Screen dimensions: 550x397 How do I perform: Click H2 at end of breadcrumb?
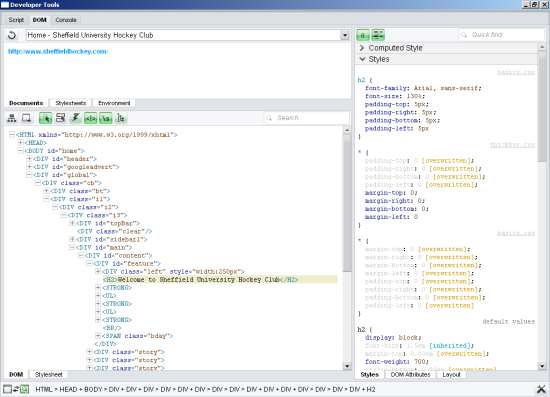(x=371, y=389)
